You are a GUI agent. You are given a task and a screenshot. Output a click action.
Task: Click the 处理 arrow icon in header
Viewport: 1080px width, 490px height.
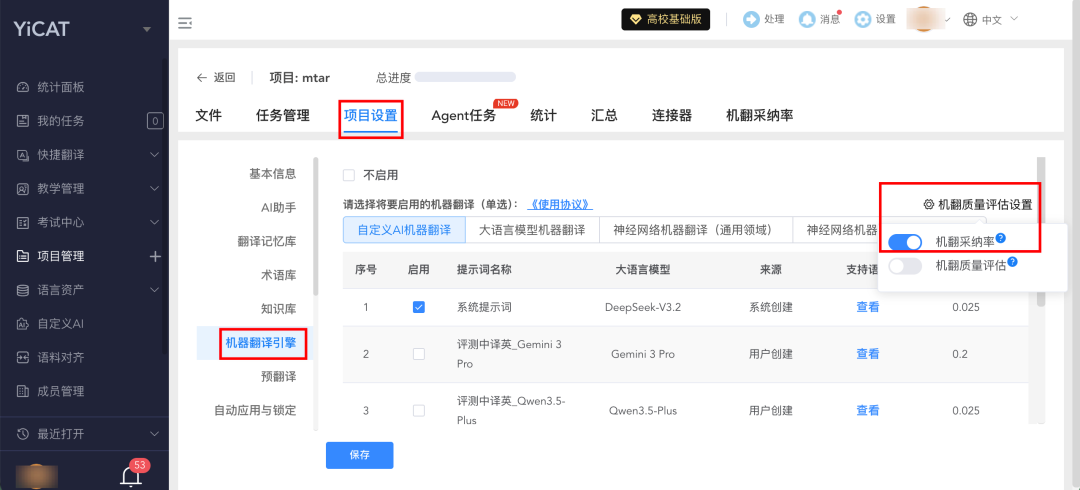click(751, 19)
